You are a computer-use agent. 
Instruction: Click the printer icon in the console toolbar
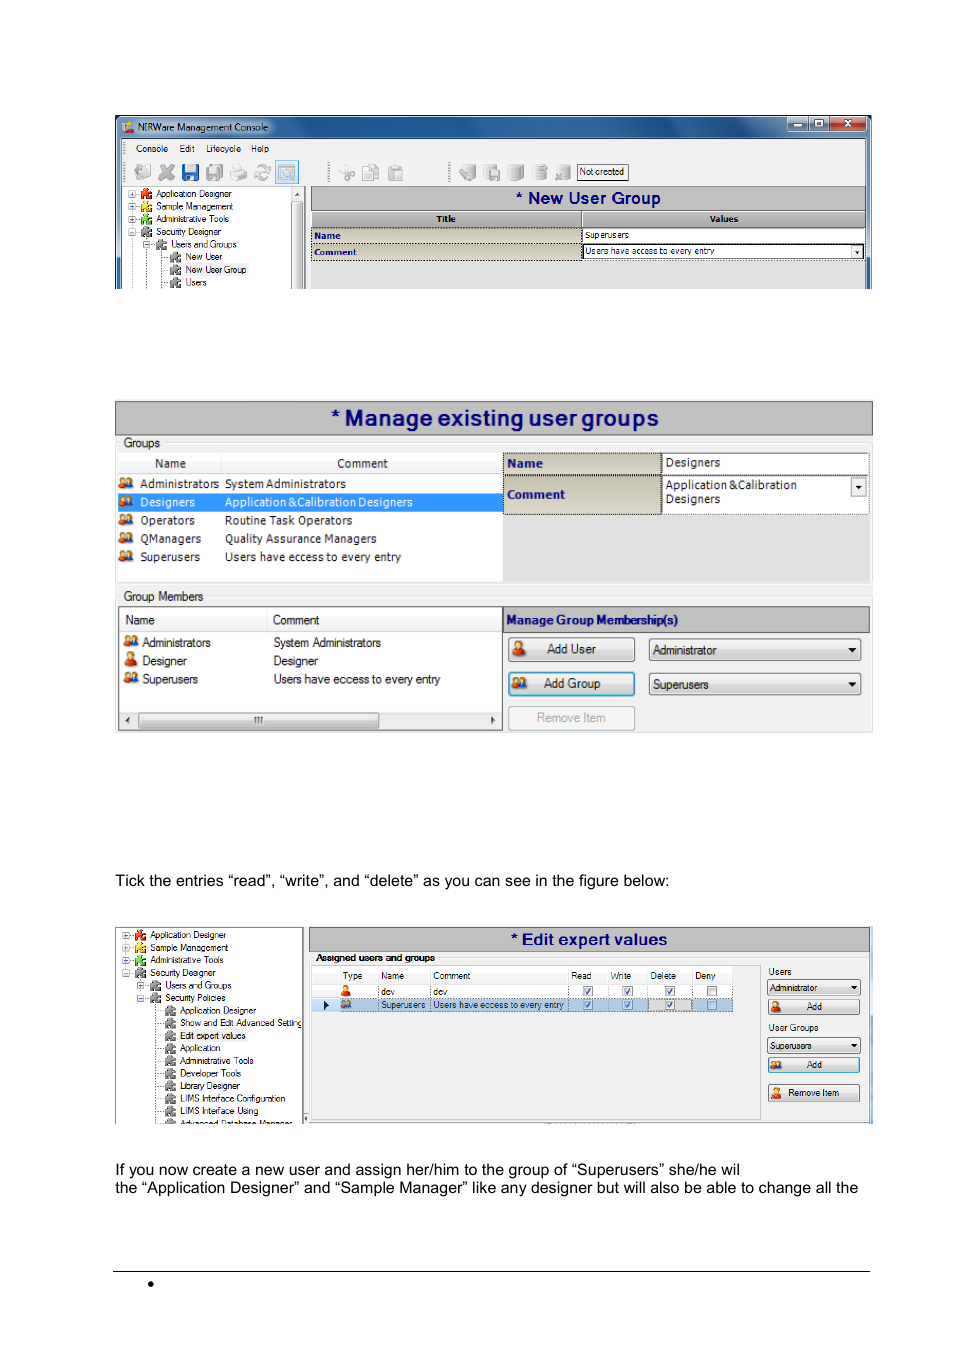coord(238,173)
